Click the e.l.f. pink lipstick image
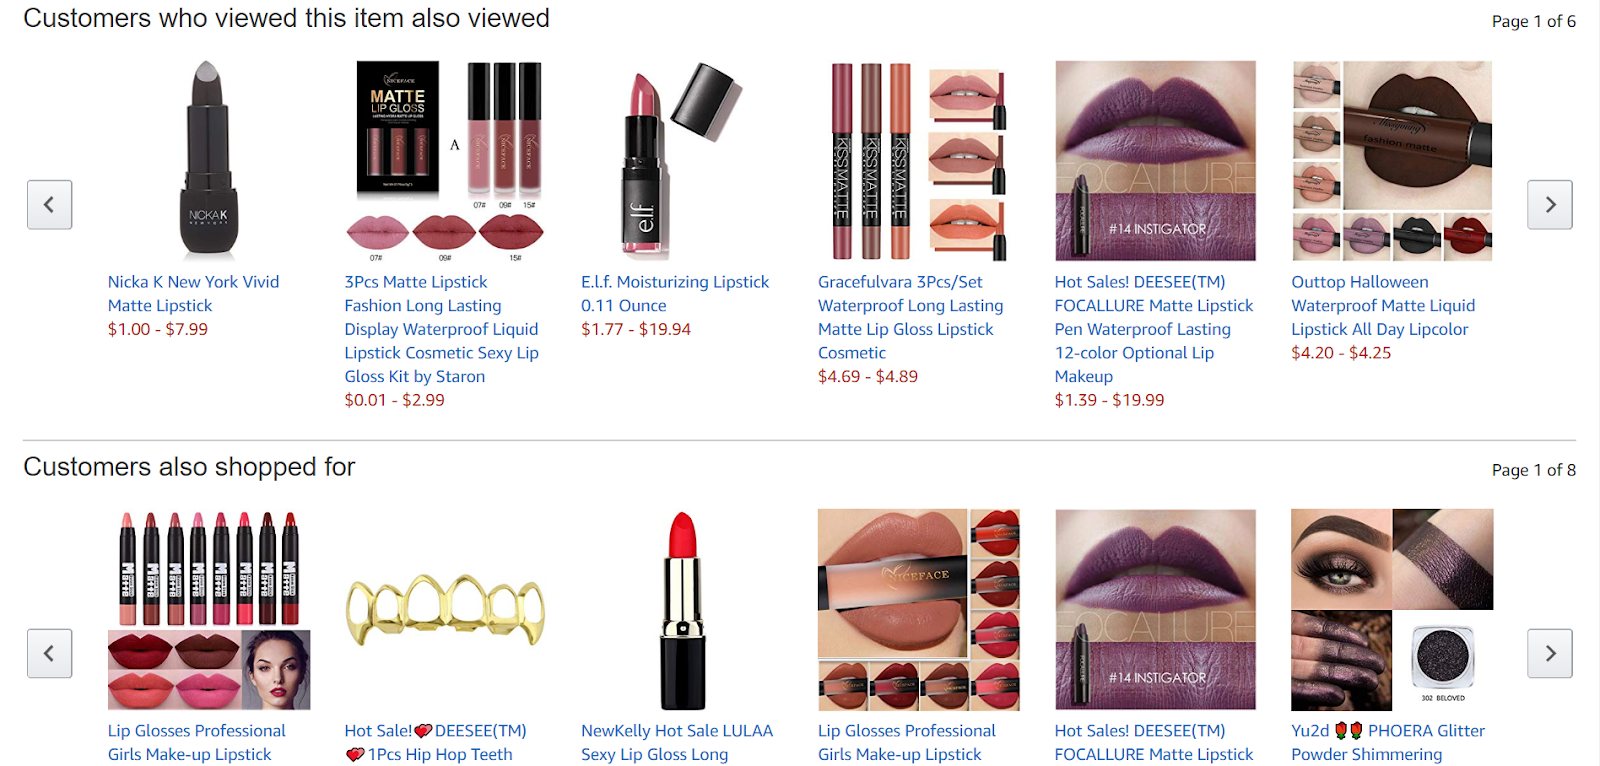 (x=682, y=161)
